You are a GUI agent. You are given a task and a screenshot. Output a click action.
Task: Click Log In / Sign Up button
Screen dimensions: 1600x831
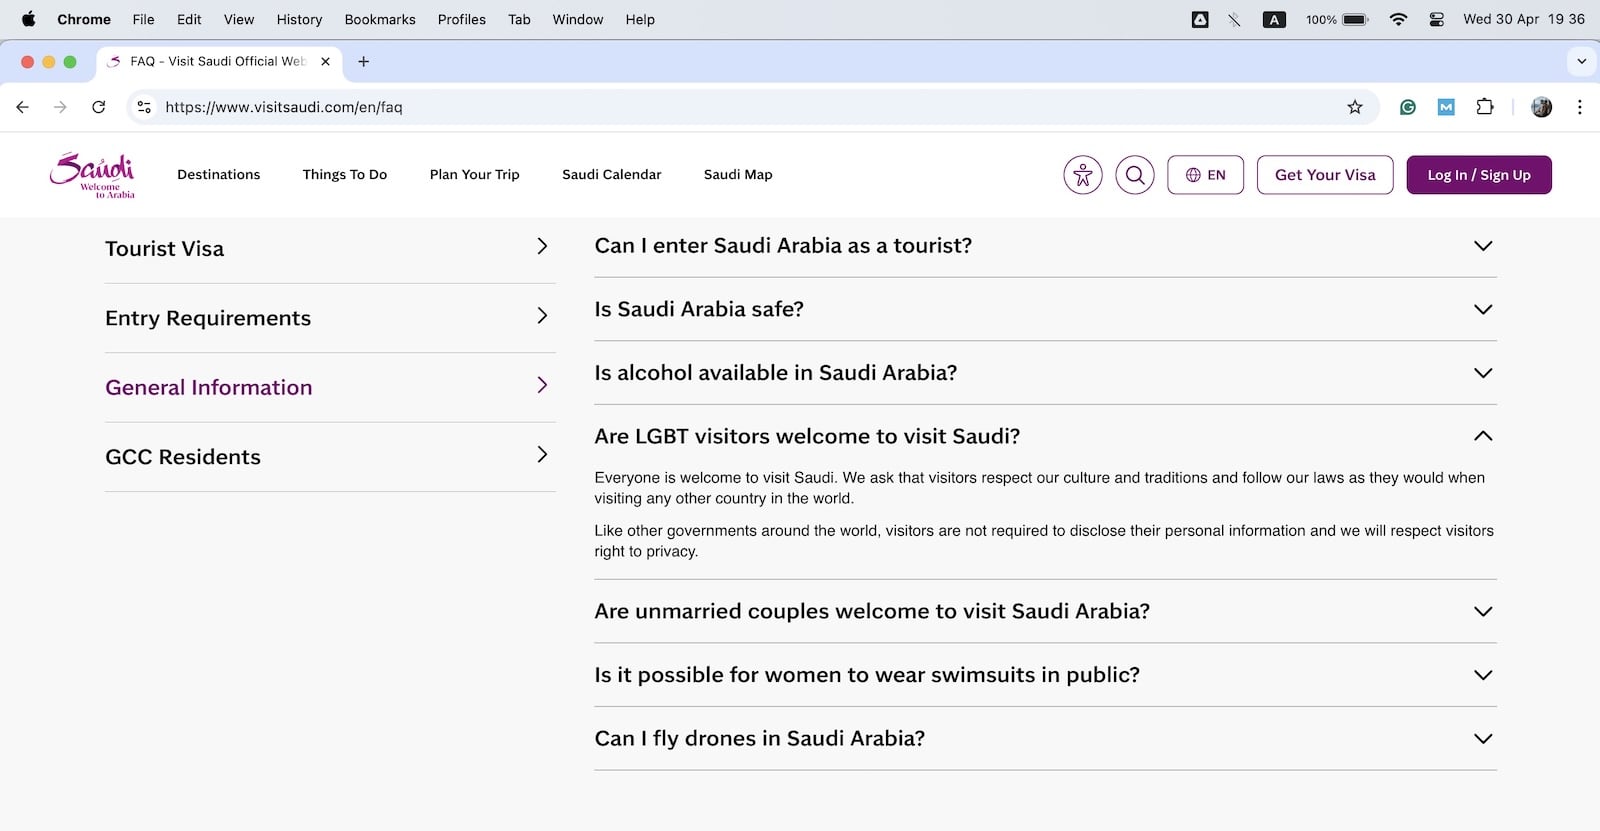1479,175
